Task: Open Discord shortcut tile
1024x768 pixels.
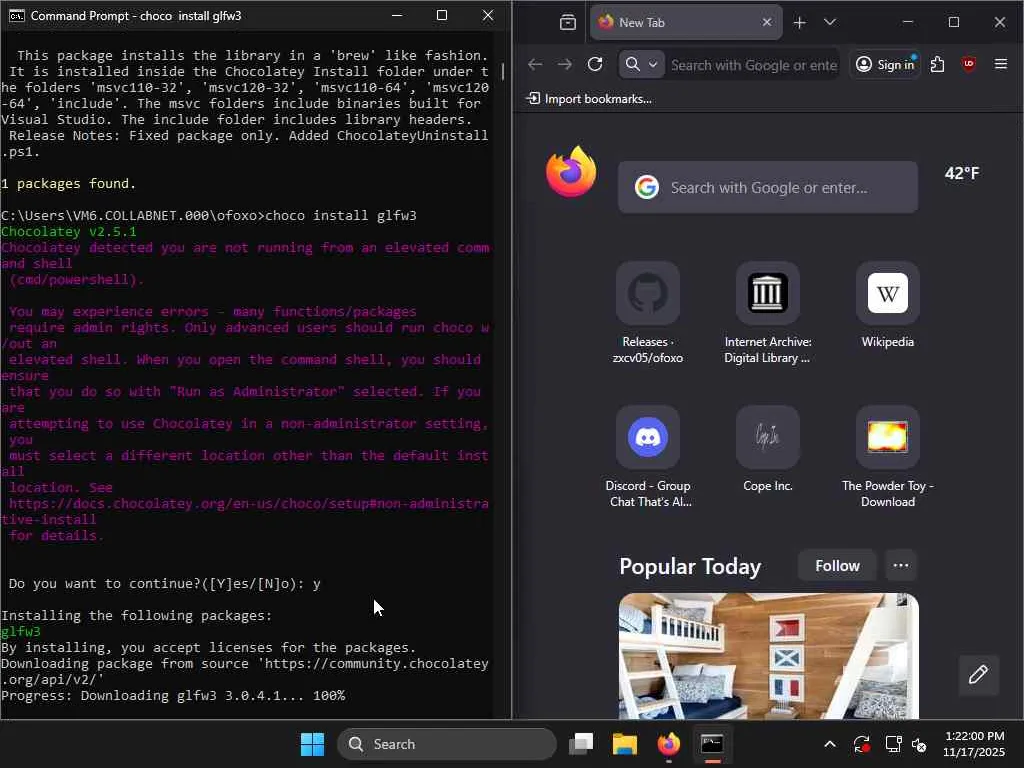Action: pos(647,457)
